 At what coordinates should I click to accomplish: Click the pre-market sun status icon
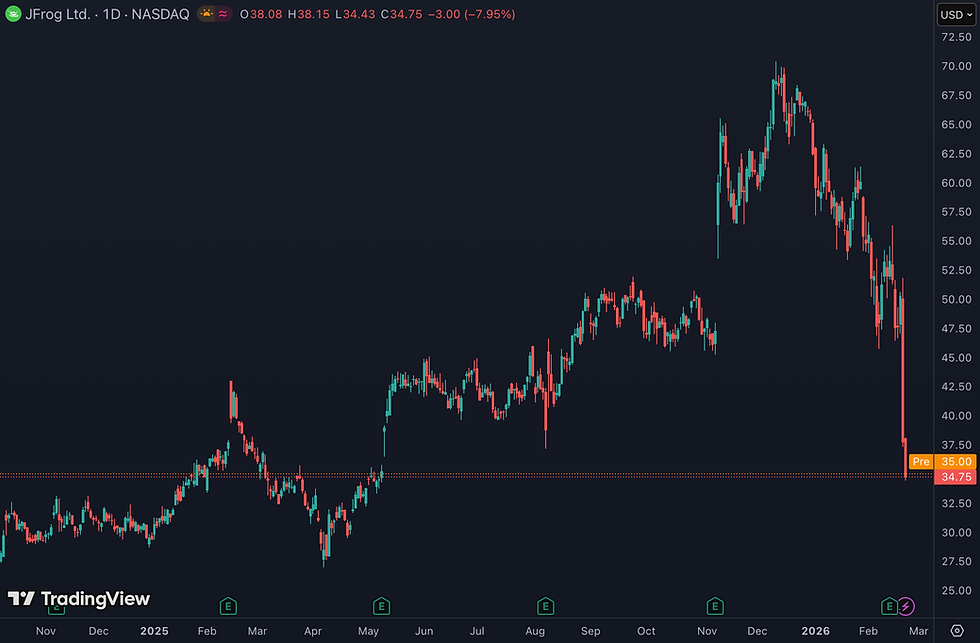[x=206, y=14]
